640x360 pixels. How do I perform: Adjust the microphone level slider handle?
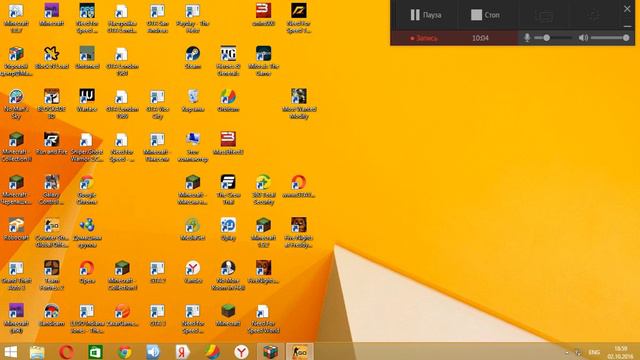[x=547, y=38]
